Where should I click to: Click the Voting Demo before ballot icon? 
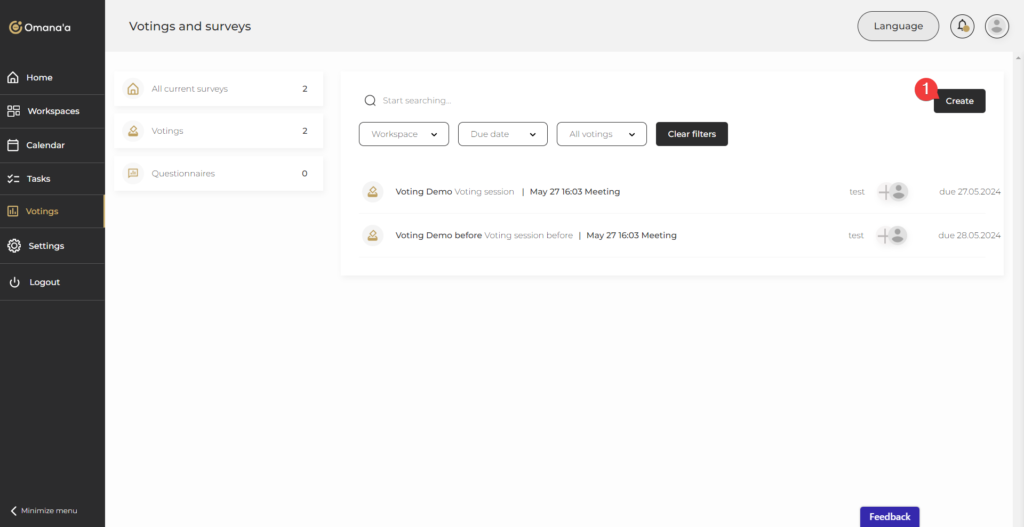(x=372, y=236)
